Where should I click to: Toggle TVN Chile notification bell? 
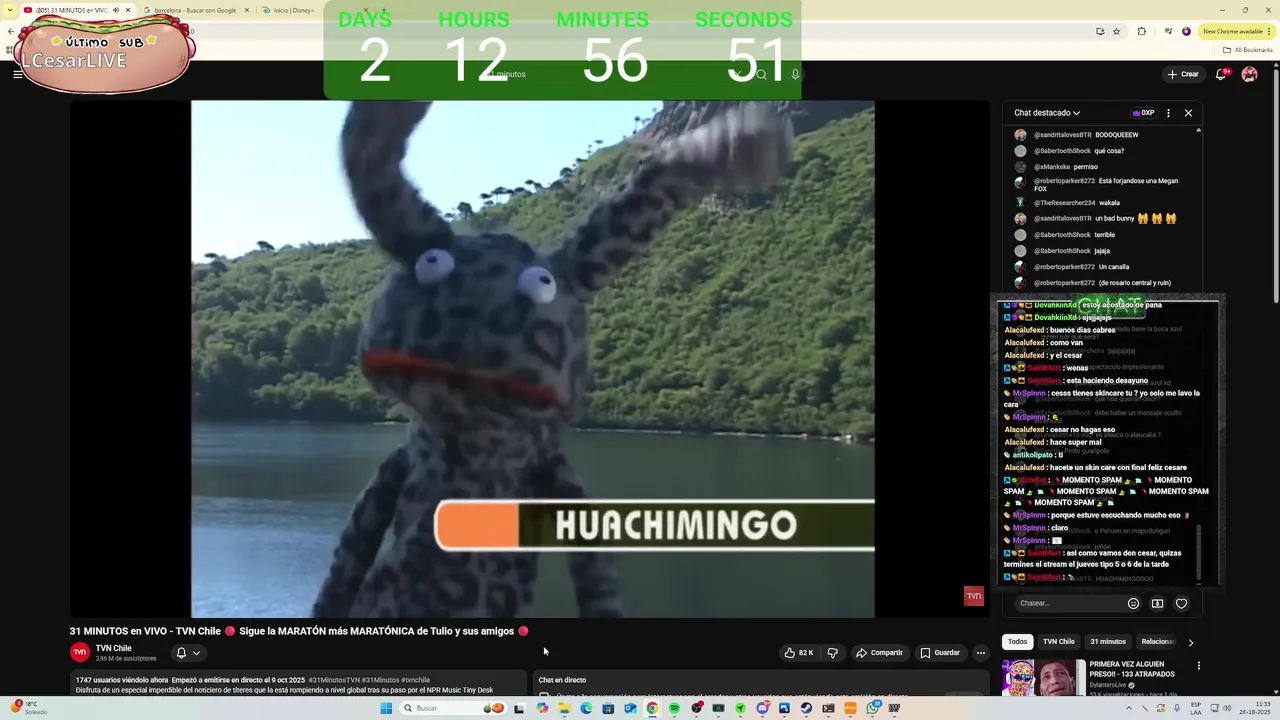181,652
